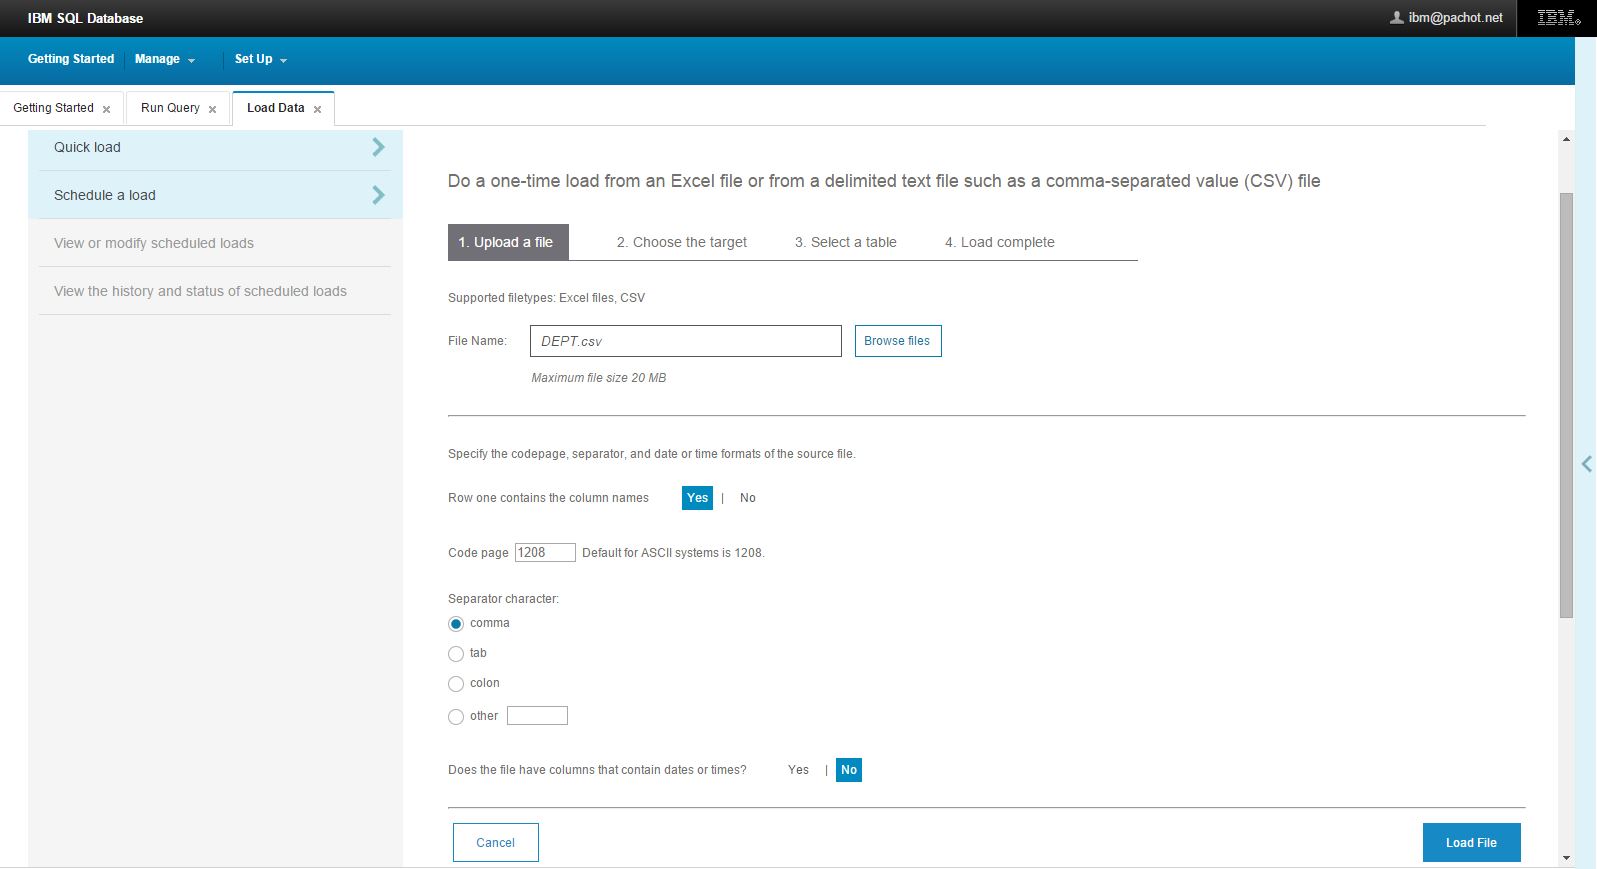Click the Browse files button
The height and width of the screenshot is (869, 1597).
tap(897, 341)
